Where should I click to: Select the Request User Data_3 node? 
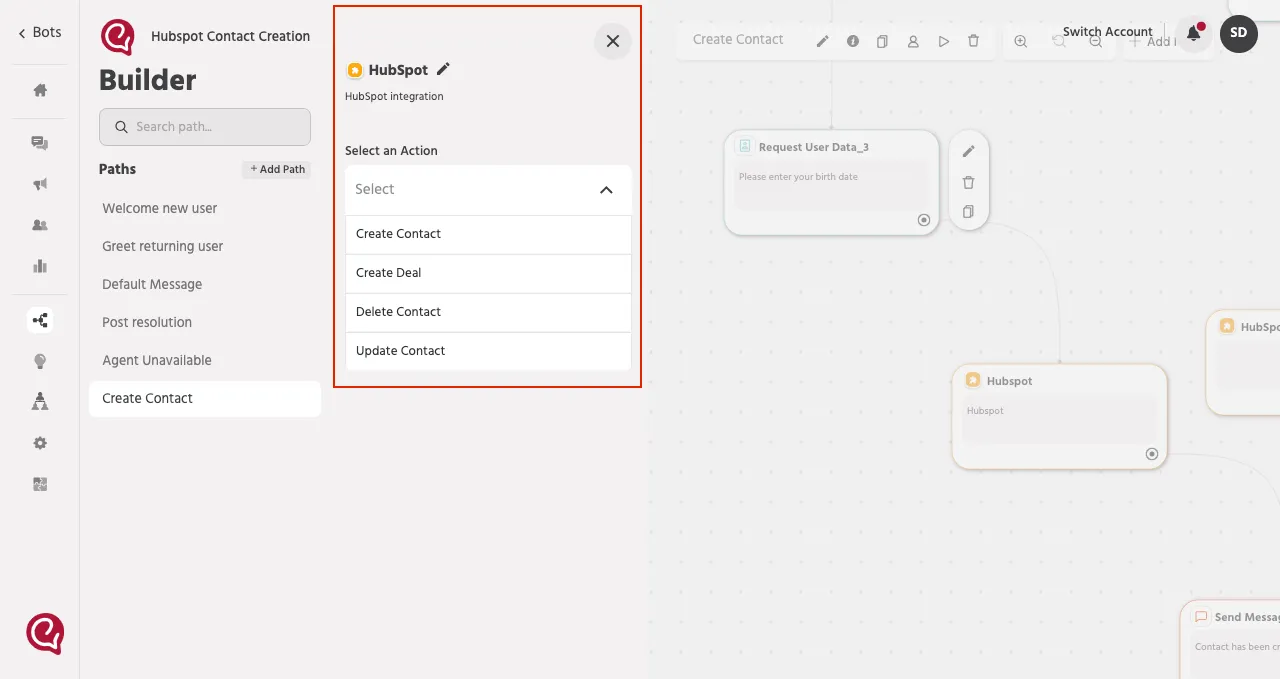tap(832, 183)
